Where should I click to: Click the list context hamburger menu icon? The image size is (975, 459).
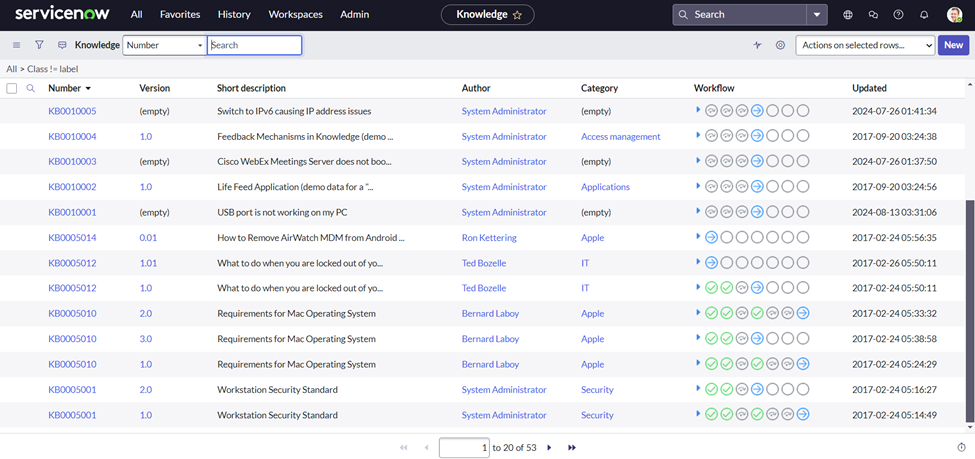click(16, 45)
